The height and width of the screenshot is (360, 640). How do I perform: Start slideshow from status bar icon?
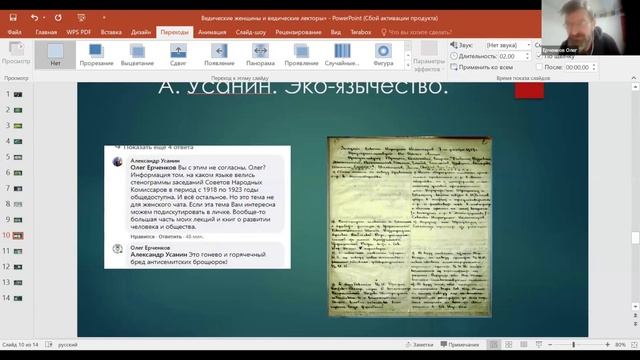(539, 344)
